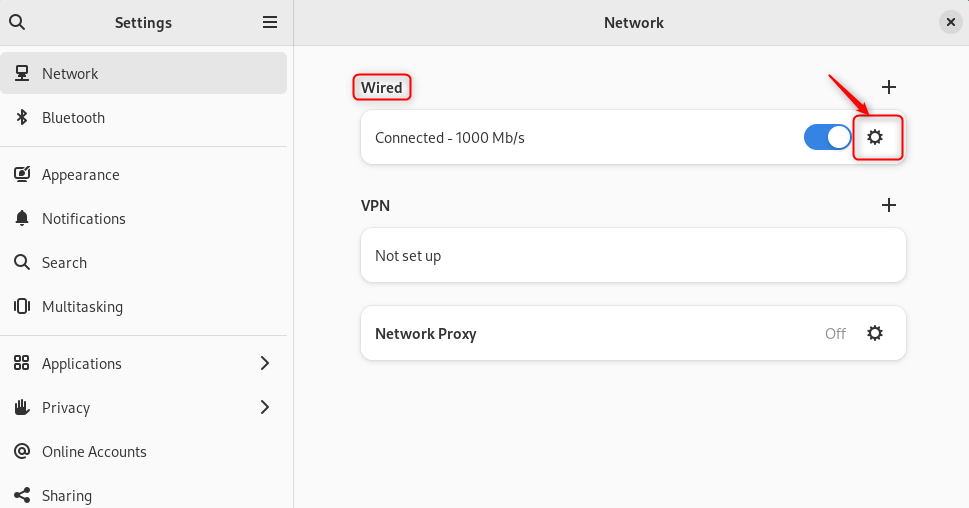Click the Bluetooth symbol icon
This screenshot has height=508, width=969.
(x=22, y=117)
